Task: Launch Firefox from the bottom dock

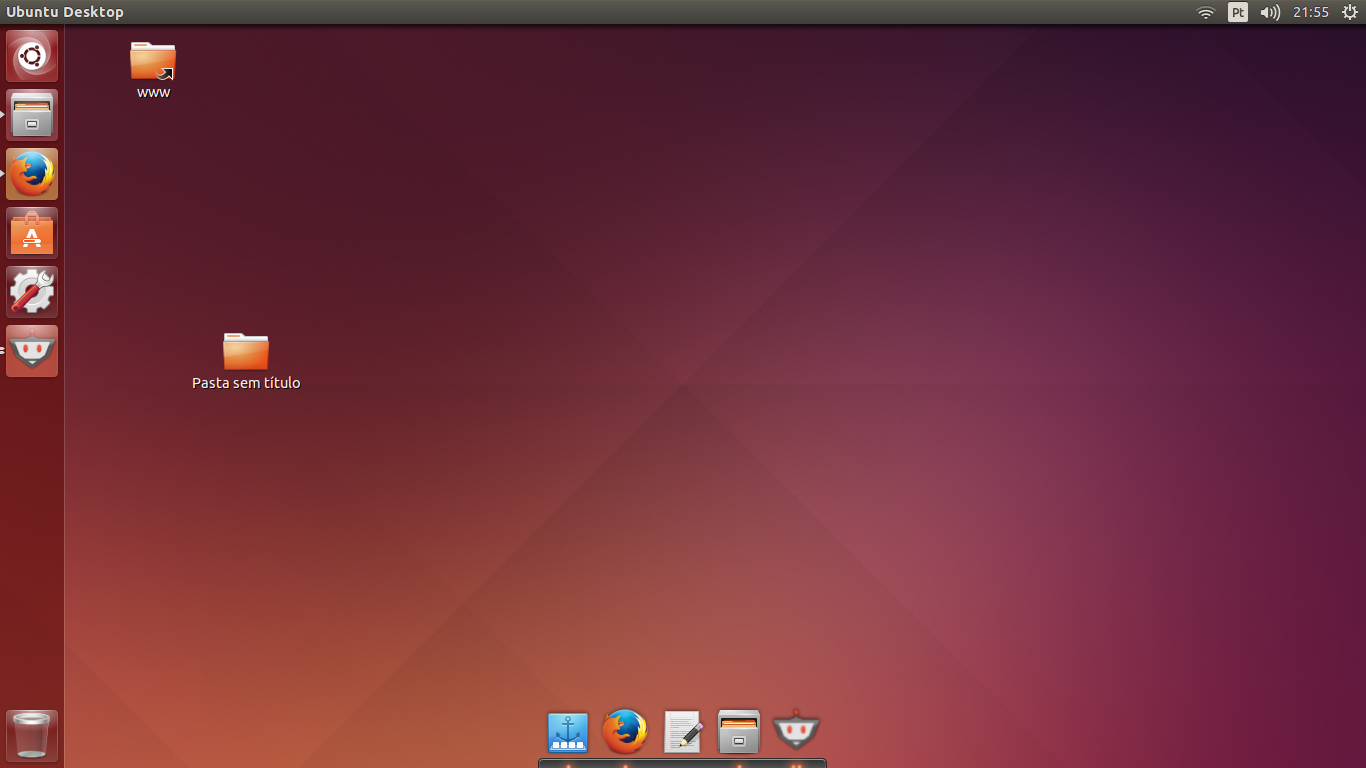Action: point(625,732)
